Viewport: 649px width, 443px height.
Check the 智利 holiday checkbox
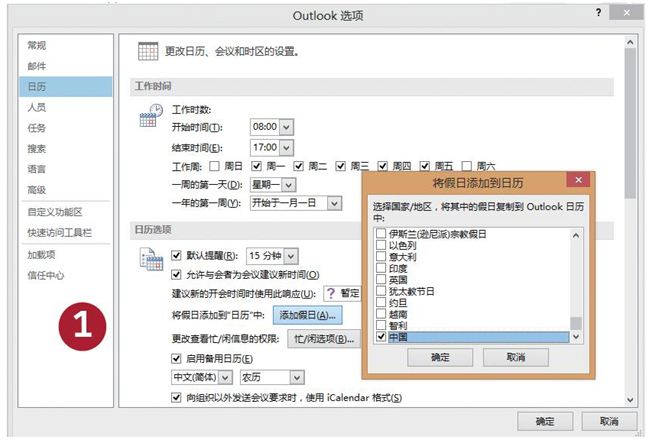click(381, 325)
